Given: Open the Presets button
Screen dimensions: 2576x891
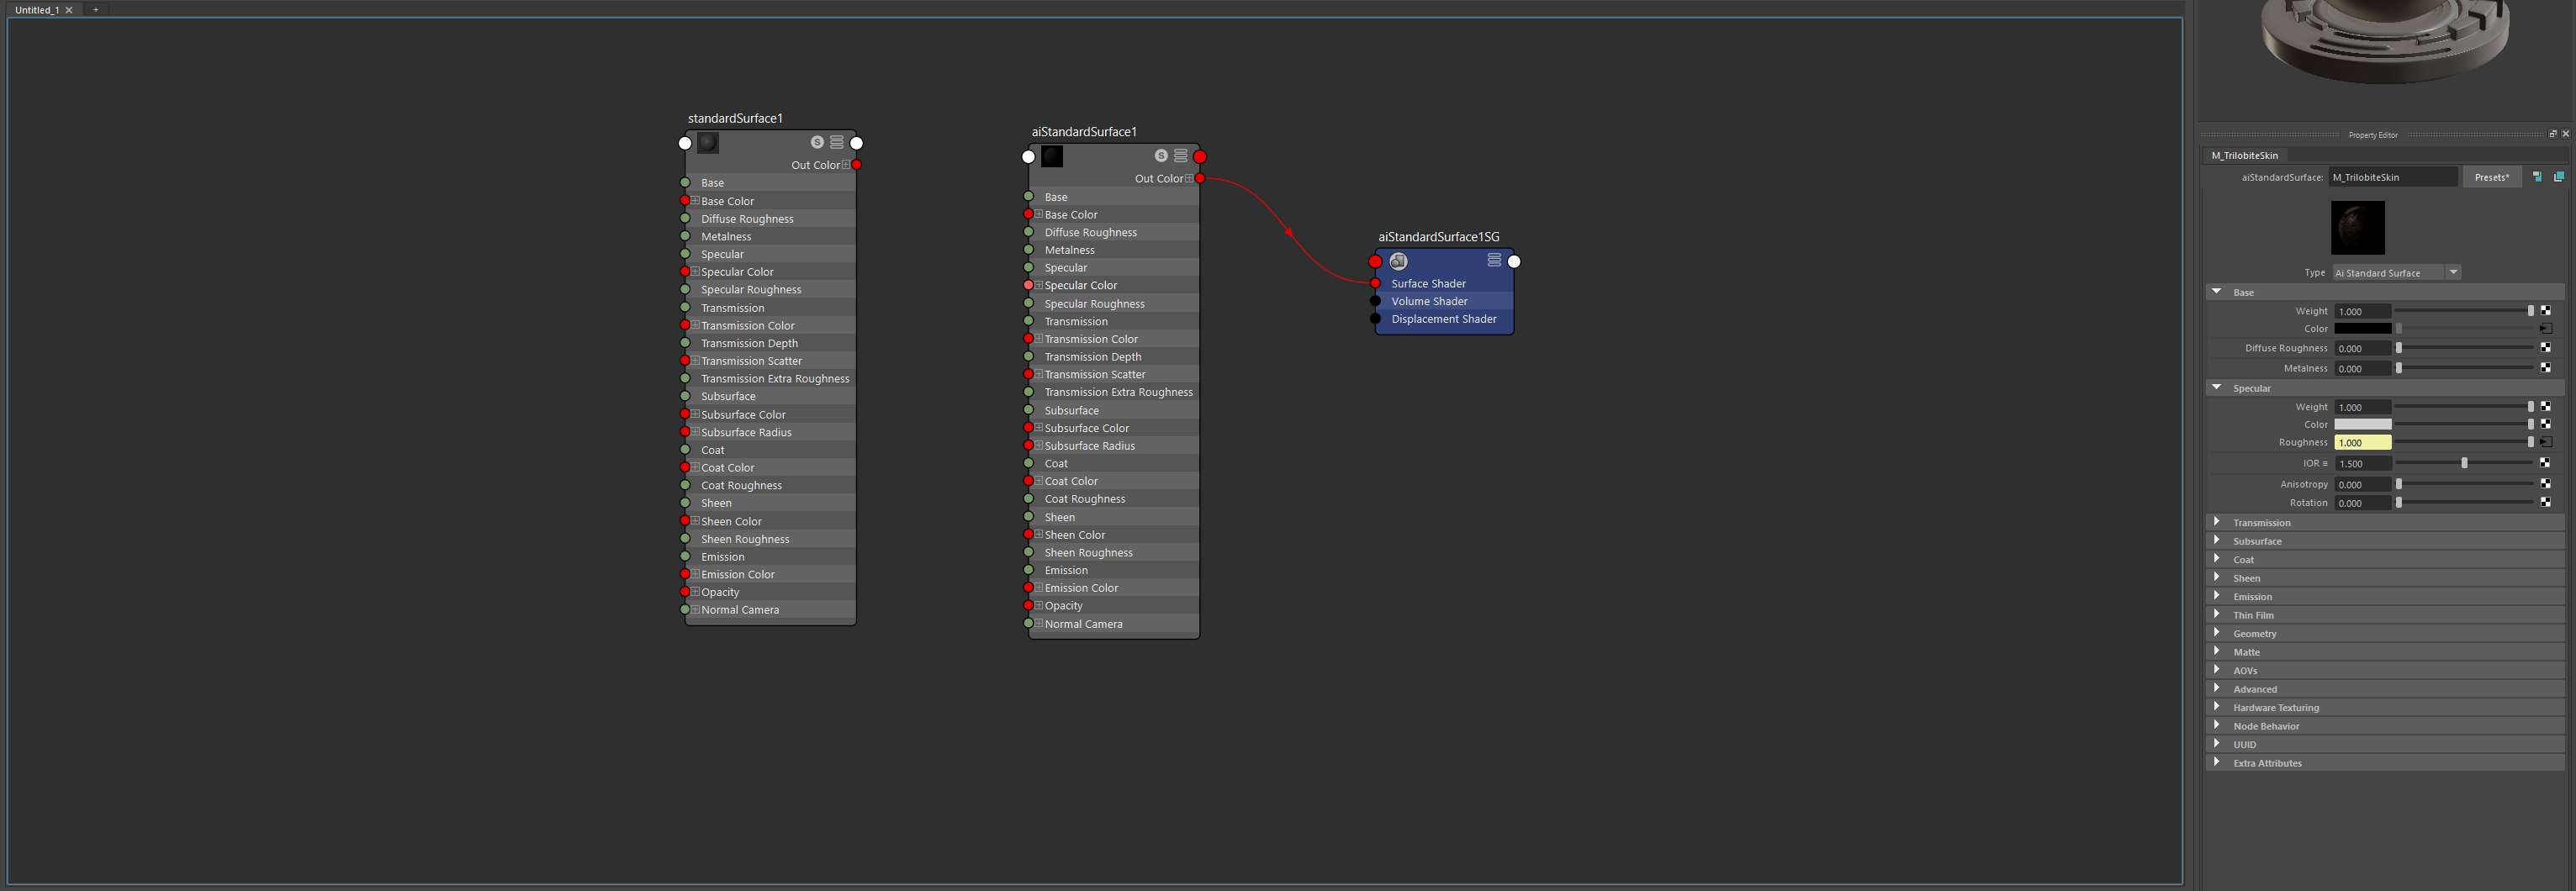Looking at the screenshot, I should 2490,177.
